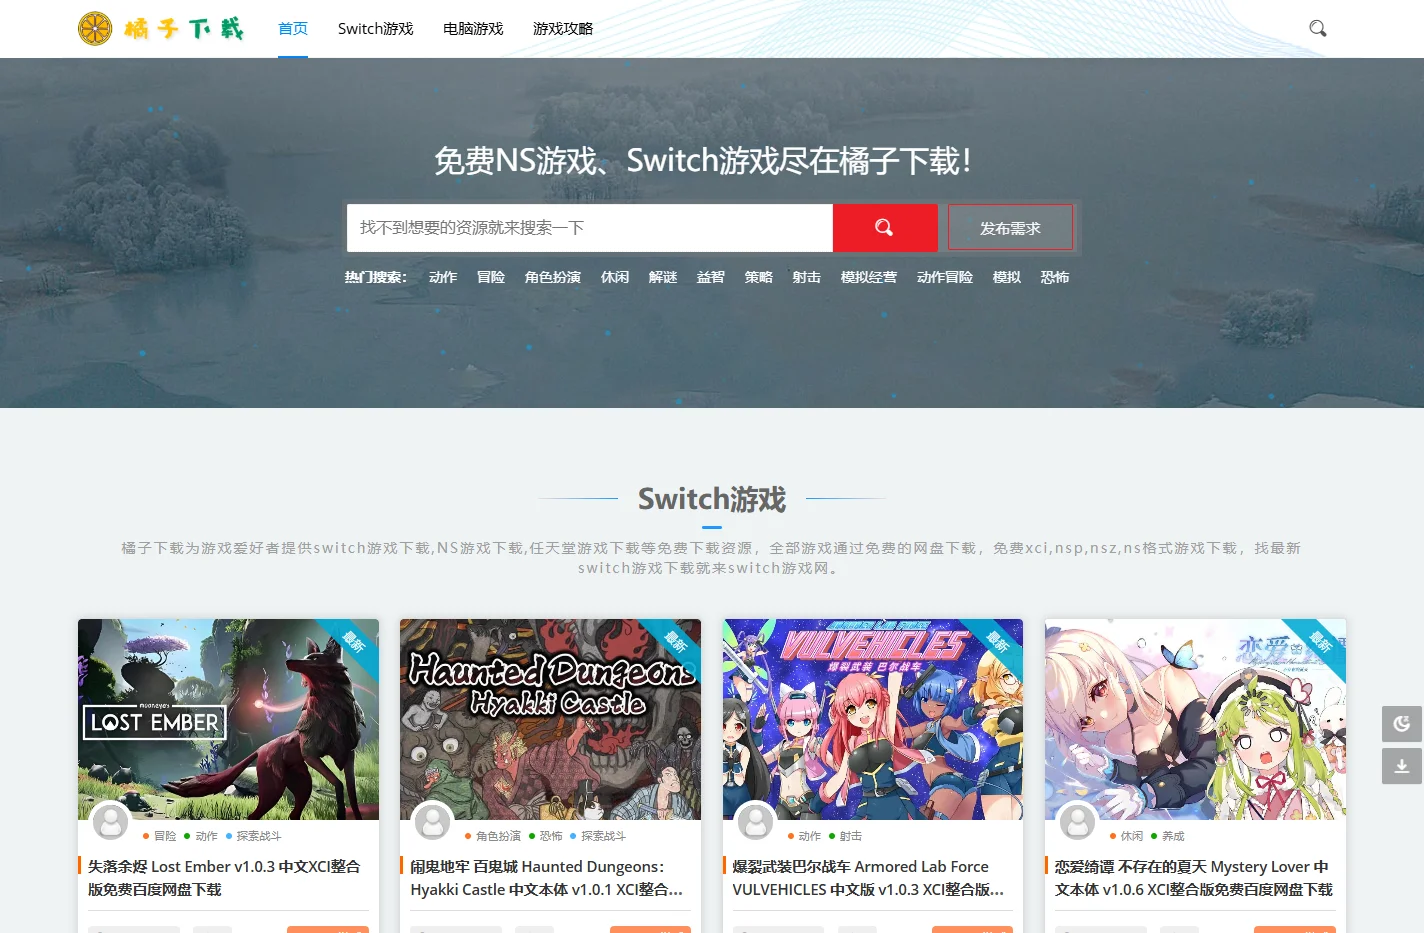Screen dimensions: 1424x933
Task: Focus the resource search input field
Action: 590,228
